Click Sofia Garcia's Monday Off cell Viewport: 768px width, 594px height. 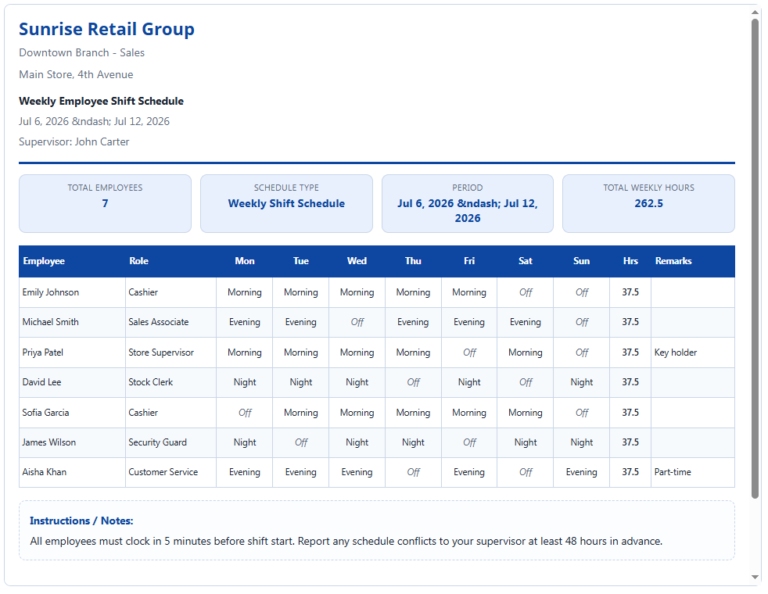point(244,413)
